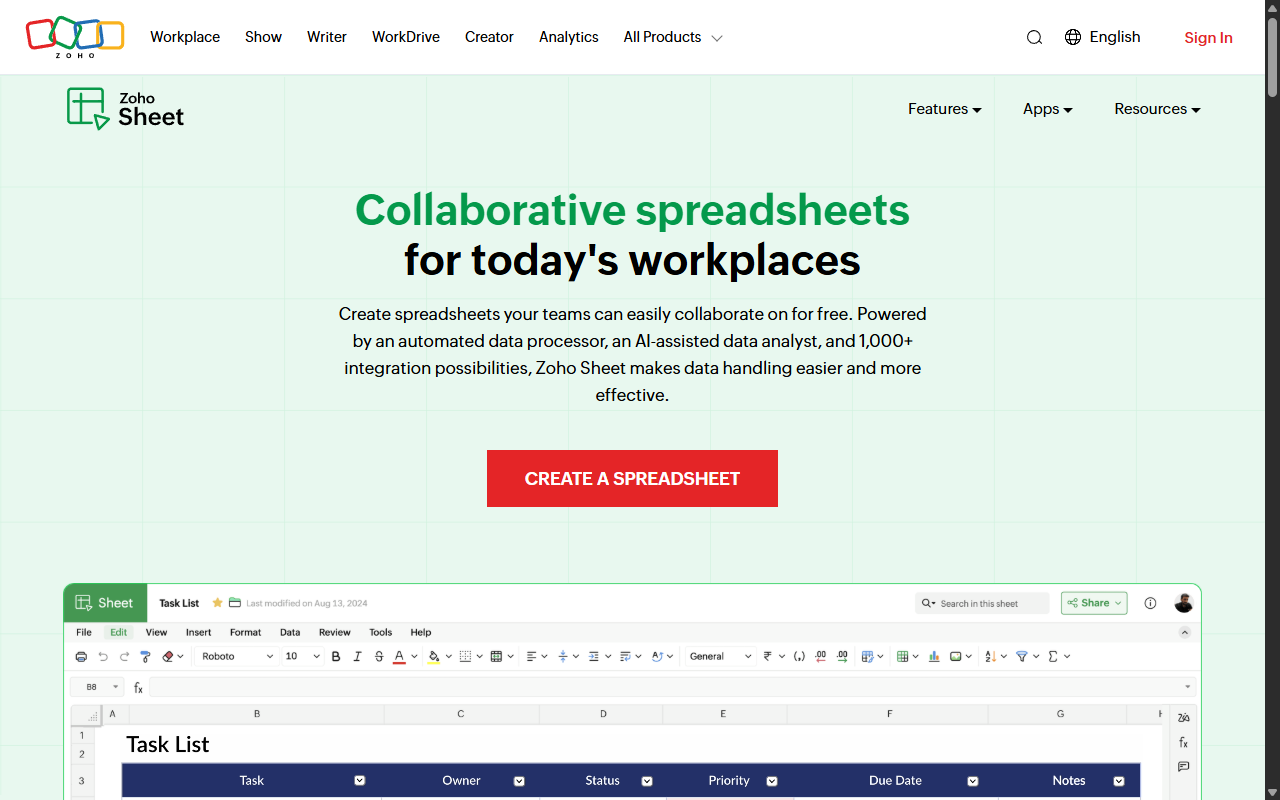
Task: Insert a chart from the toolbar
Action: 934,656
